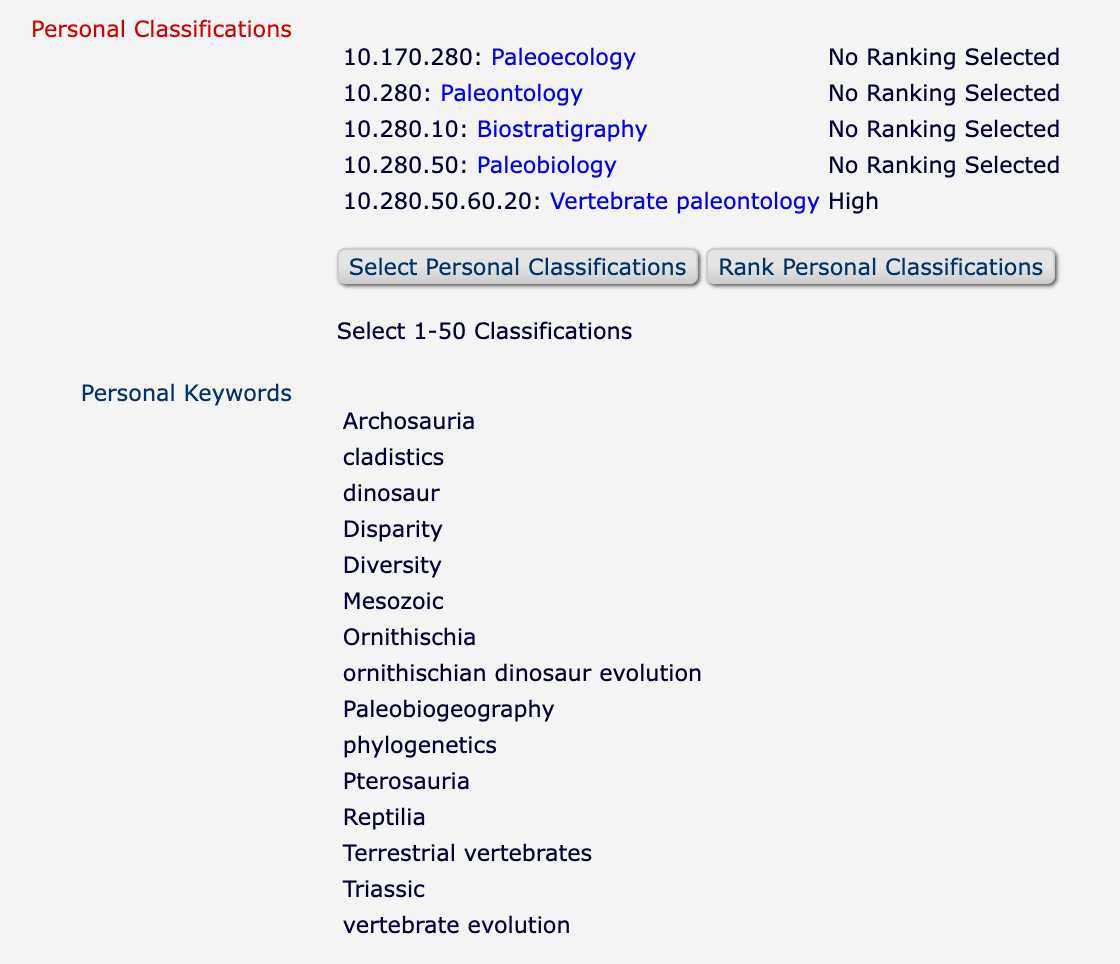
Task: Click the Archosauria keyword
Action: click(408, 421)
